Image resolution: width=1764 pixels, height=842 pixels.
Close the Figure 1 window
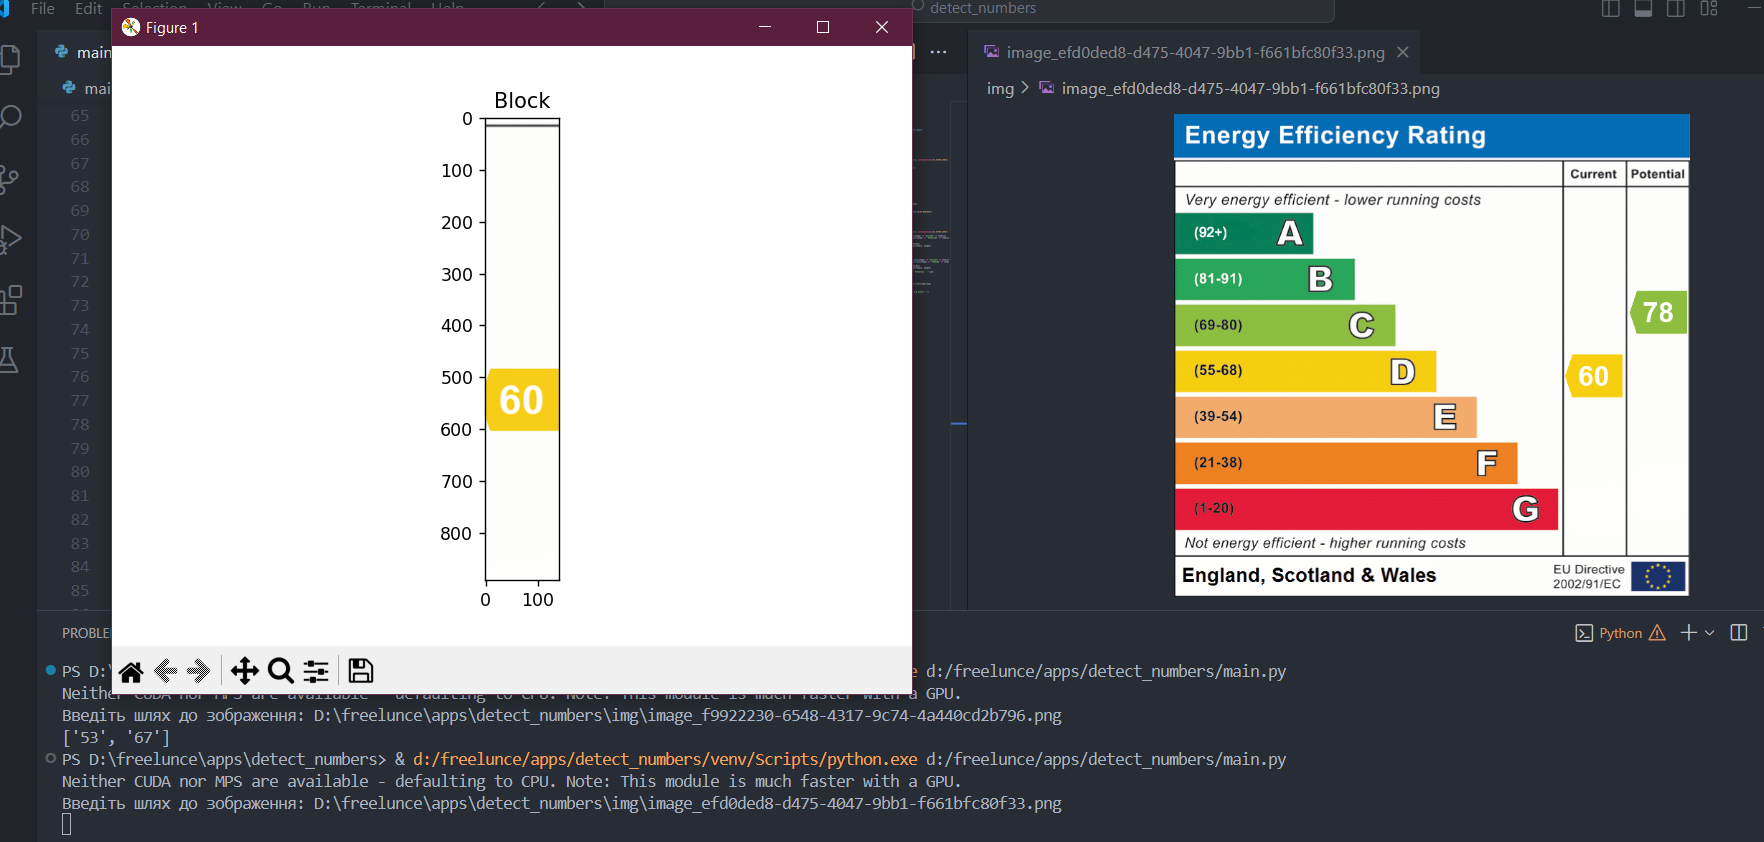point(882,27)
